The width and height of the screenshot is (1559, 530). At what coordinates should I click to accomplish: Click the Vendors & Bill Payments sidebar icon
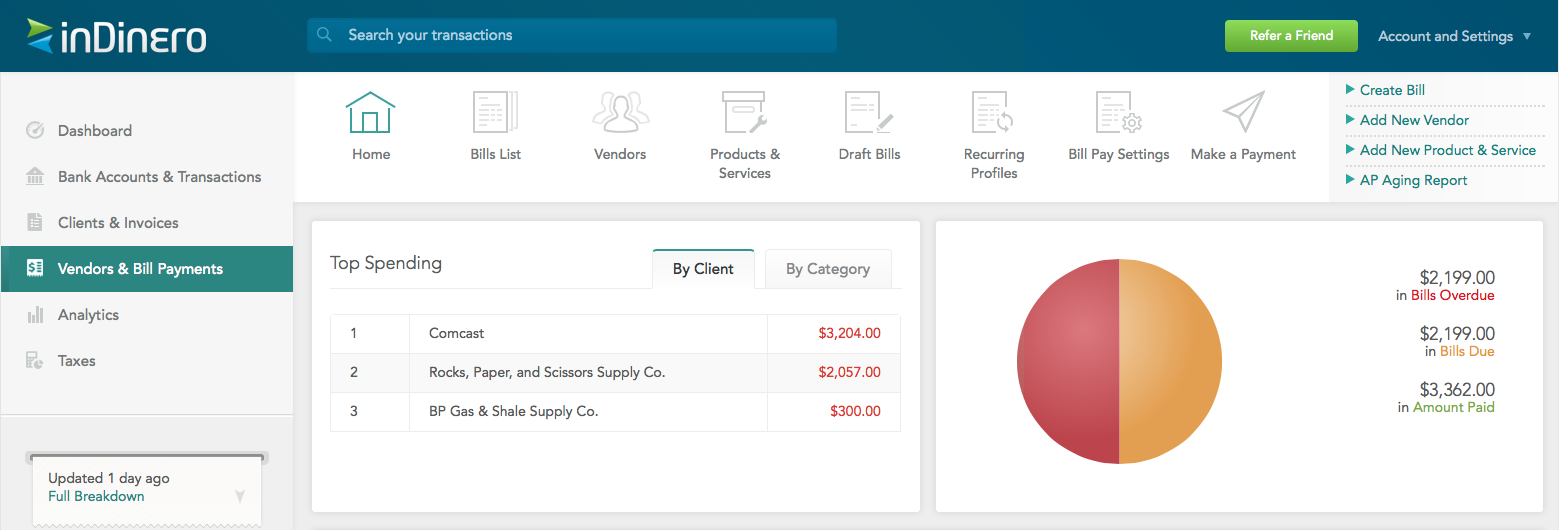click(x=35, y=269)
